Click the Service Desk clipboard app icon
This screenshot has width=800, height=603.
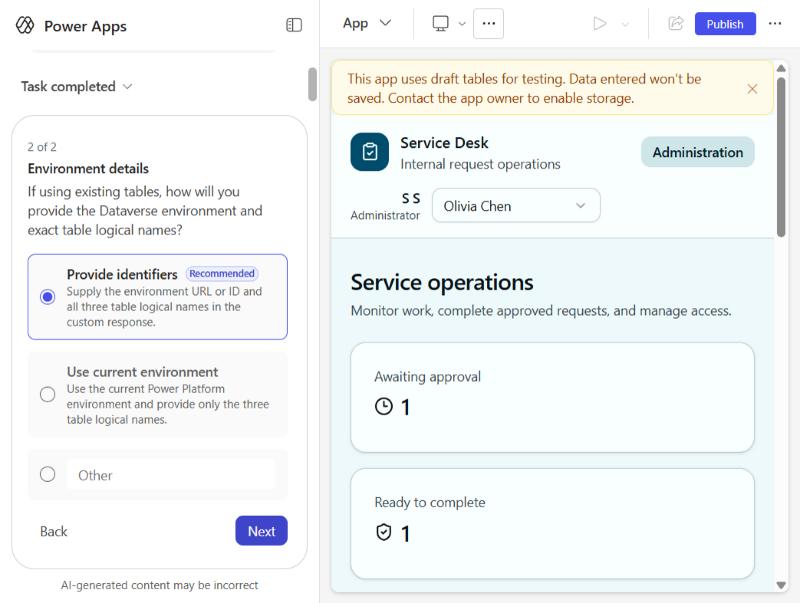click(x=369, y=152)
